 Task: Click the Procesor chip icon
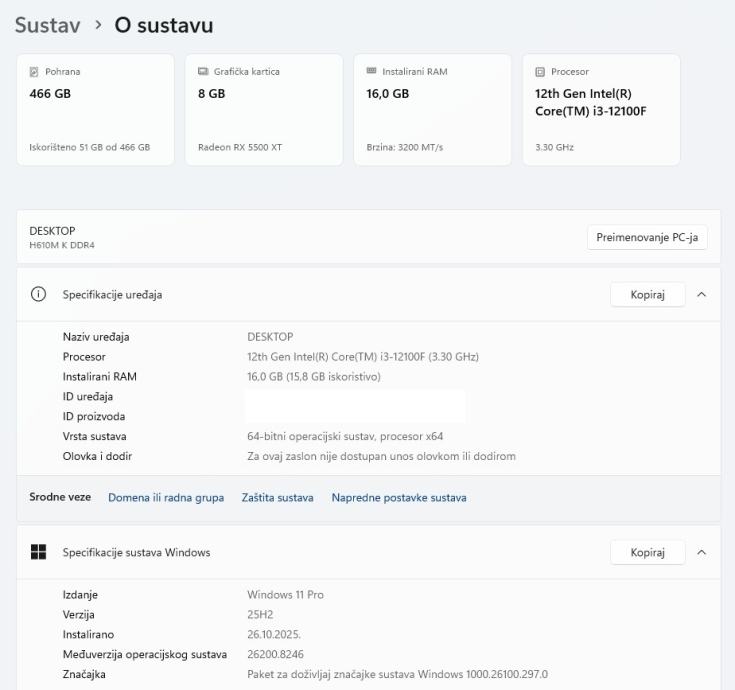click(x=540, y=72)
